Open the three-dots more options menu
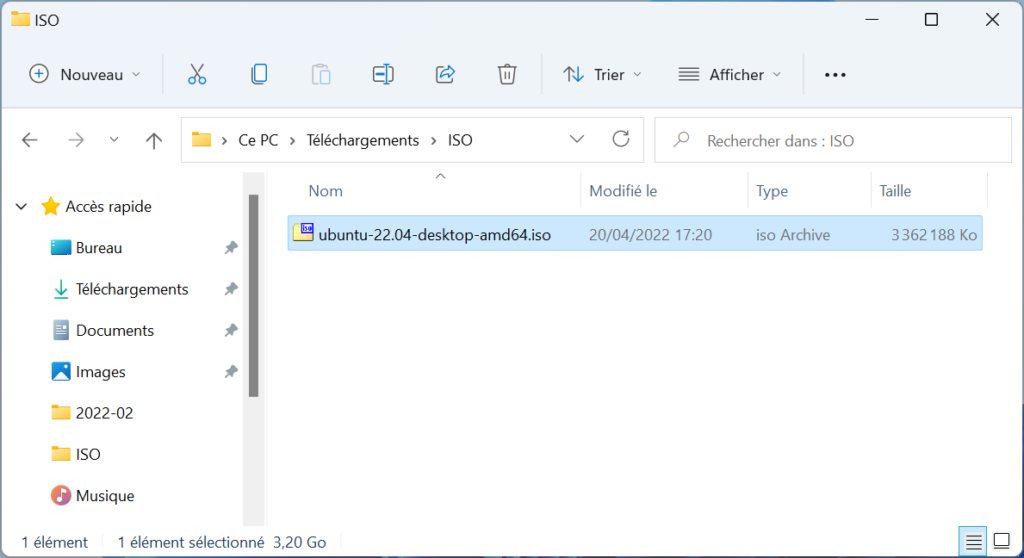1024x558 pixels. pos(835,75)
